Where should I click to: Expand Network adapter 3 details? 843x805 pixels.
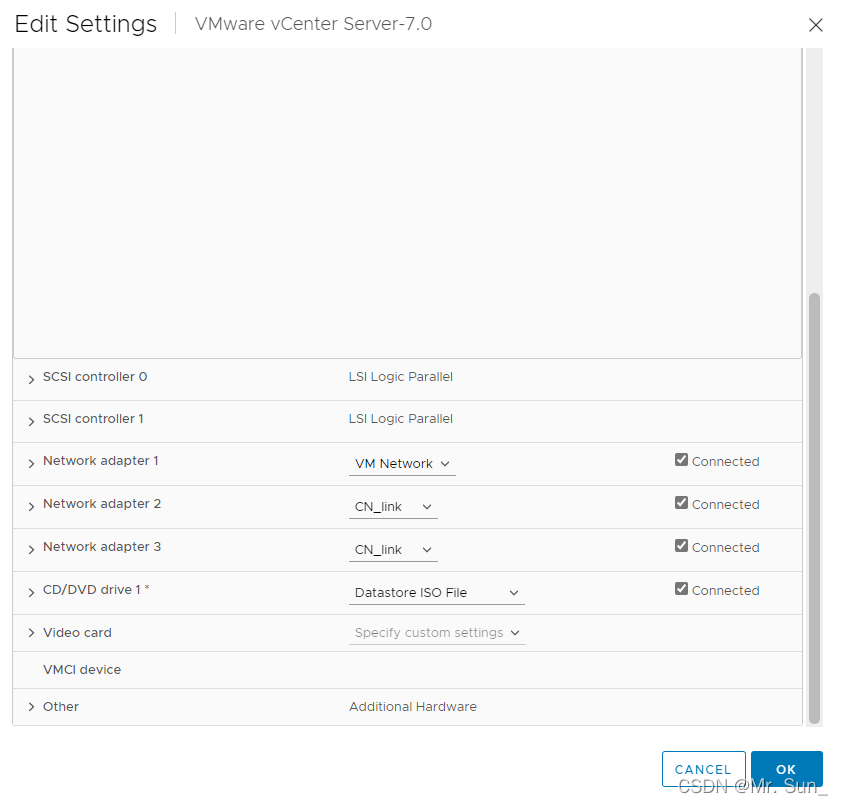pyautogui.click(x=31, y=549)
